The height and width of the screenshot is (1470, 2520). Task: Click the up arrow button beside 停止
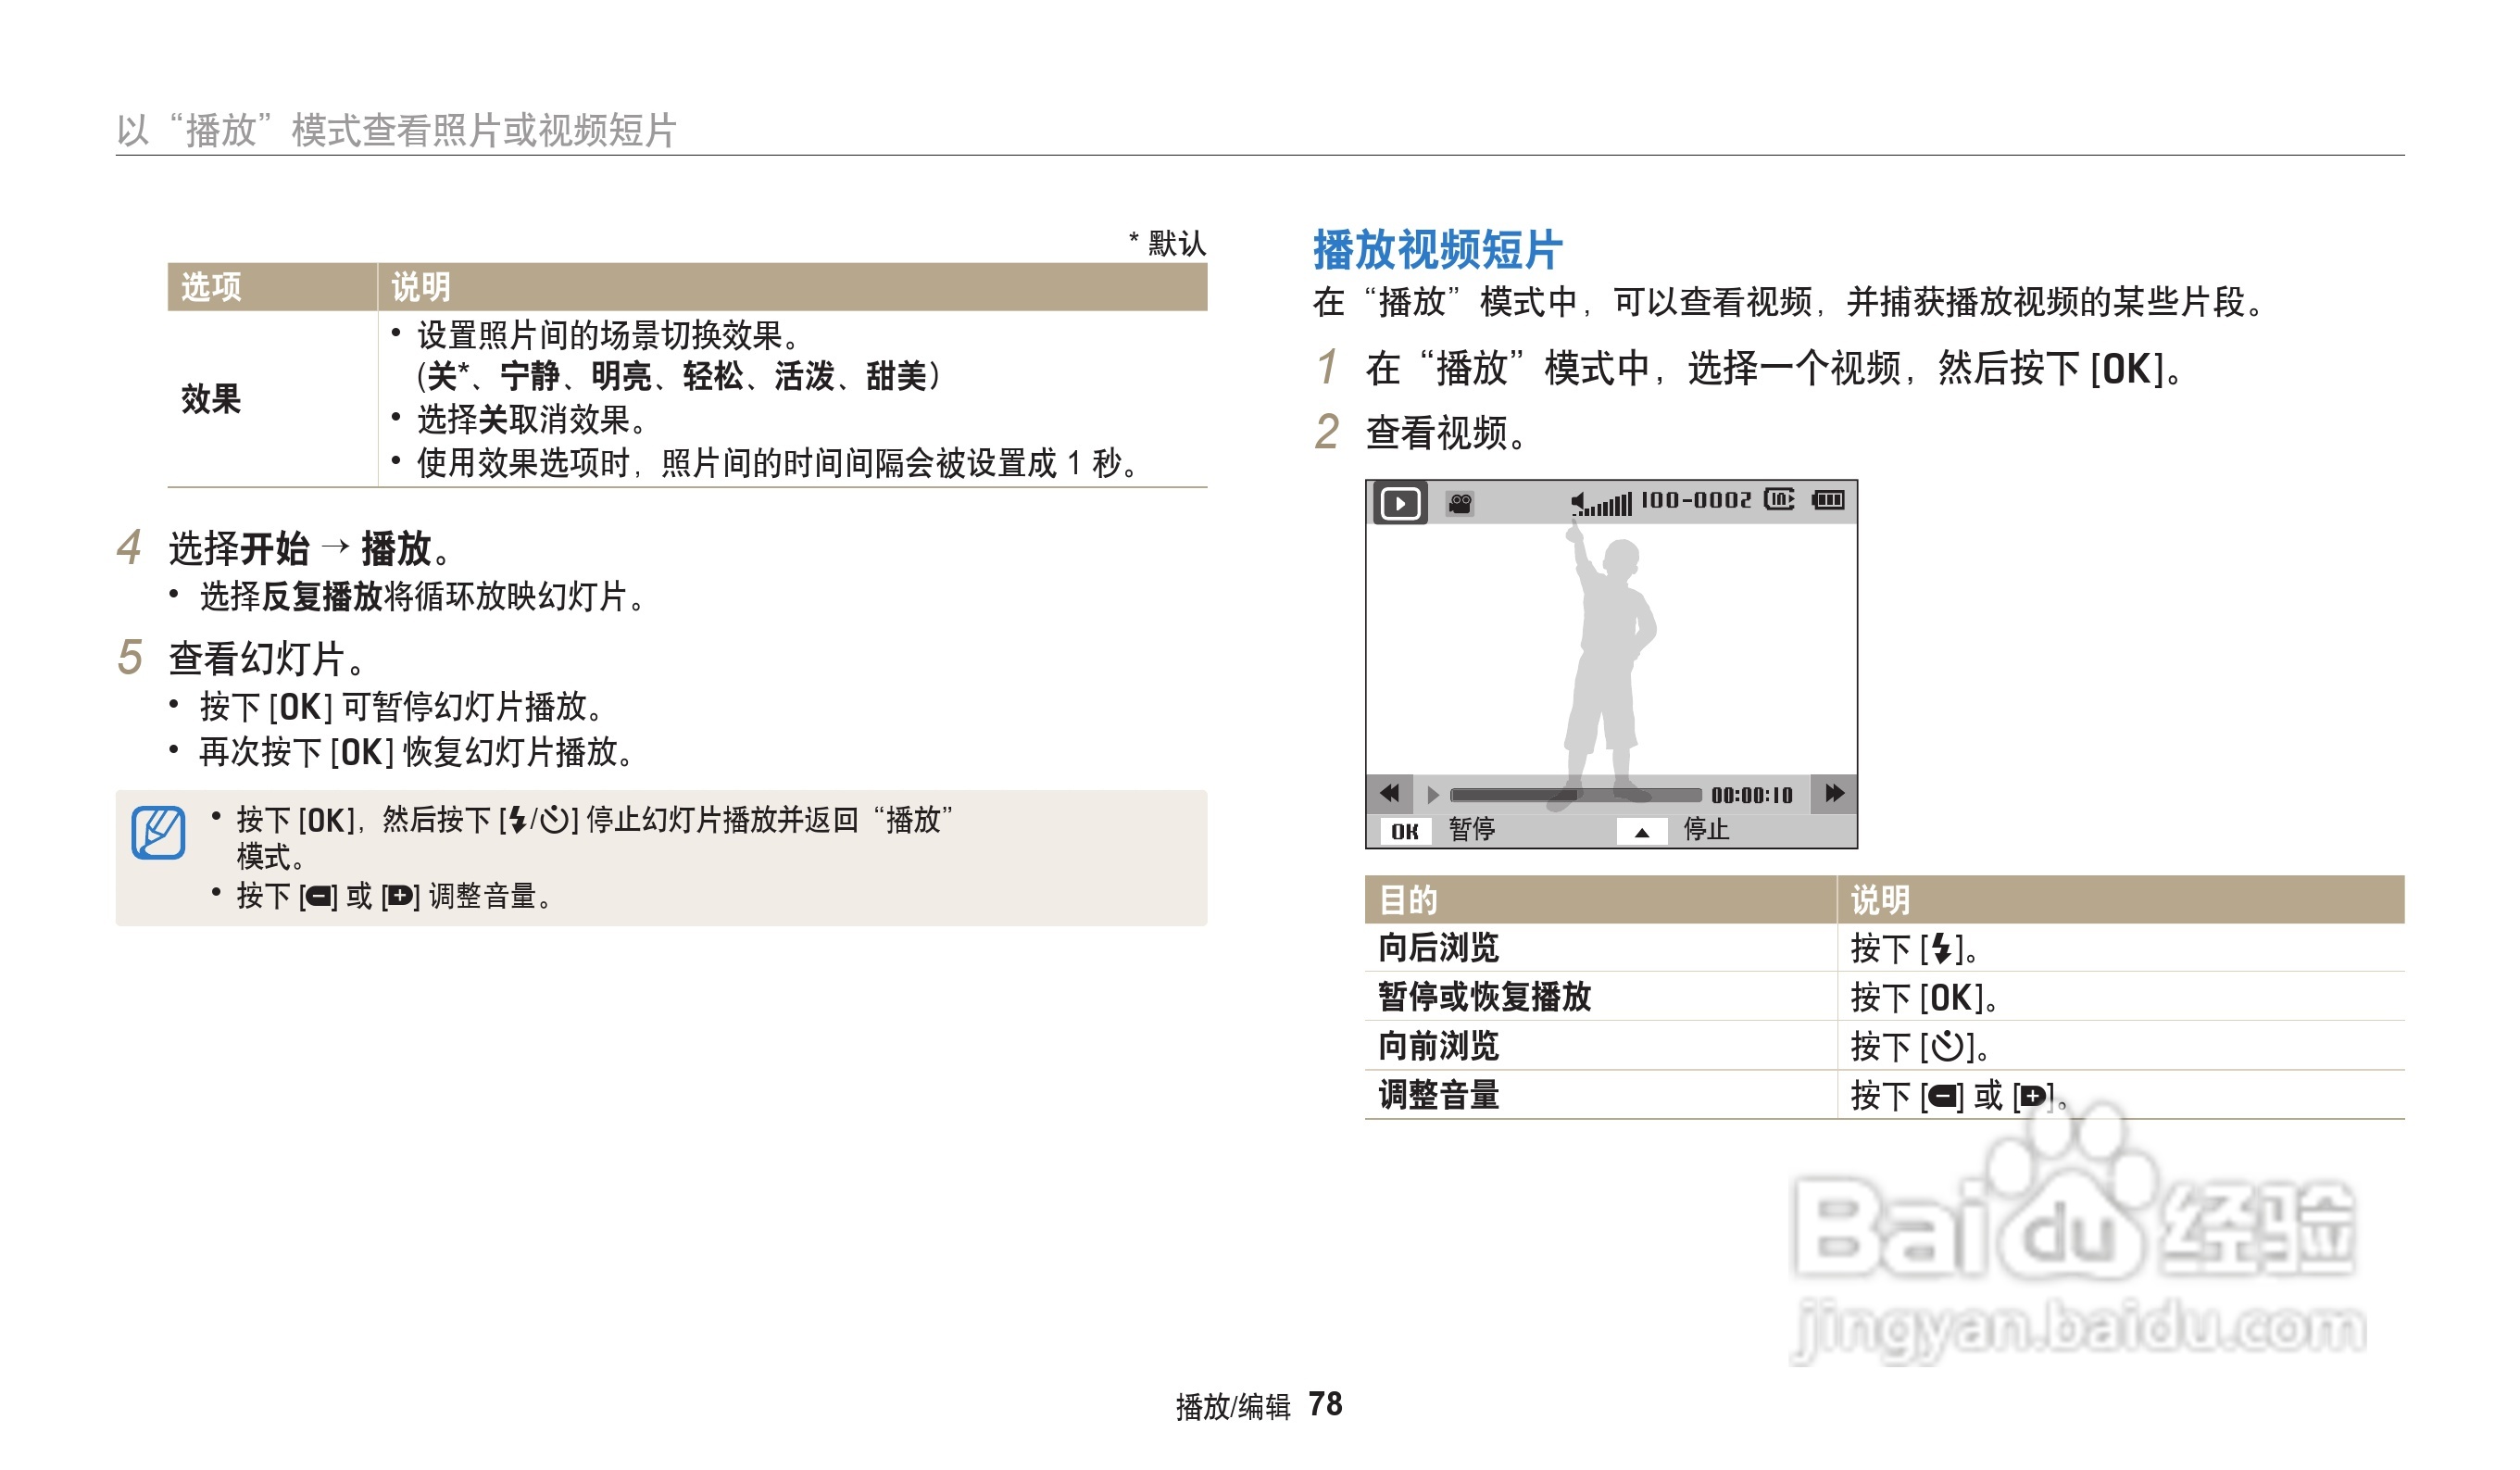pyautogui.click(x=1643, y=833)
